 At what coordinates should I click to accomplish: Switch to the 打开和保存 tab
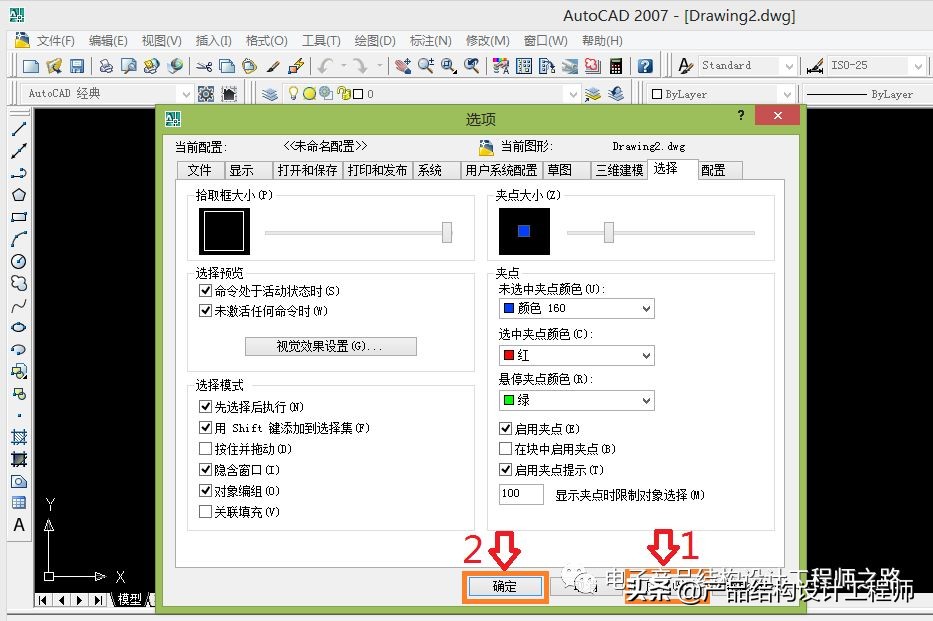coord(307,171)
